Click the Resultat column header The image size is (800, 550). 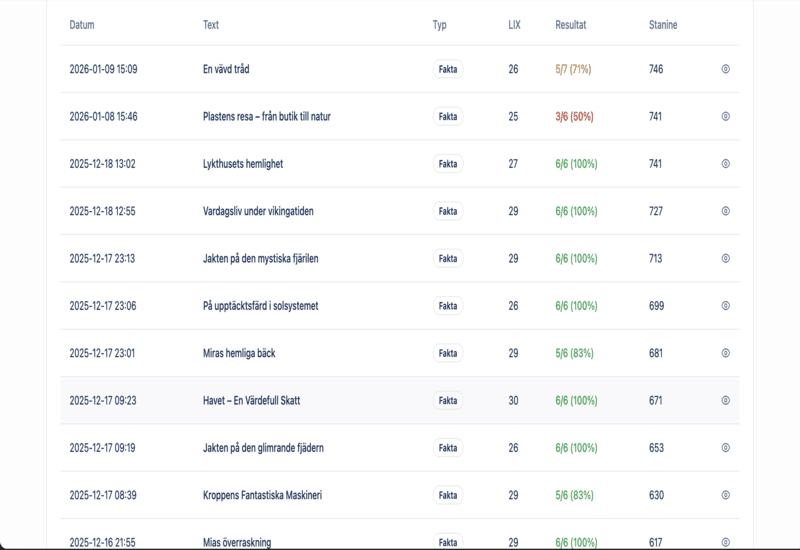571,25
